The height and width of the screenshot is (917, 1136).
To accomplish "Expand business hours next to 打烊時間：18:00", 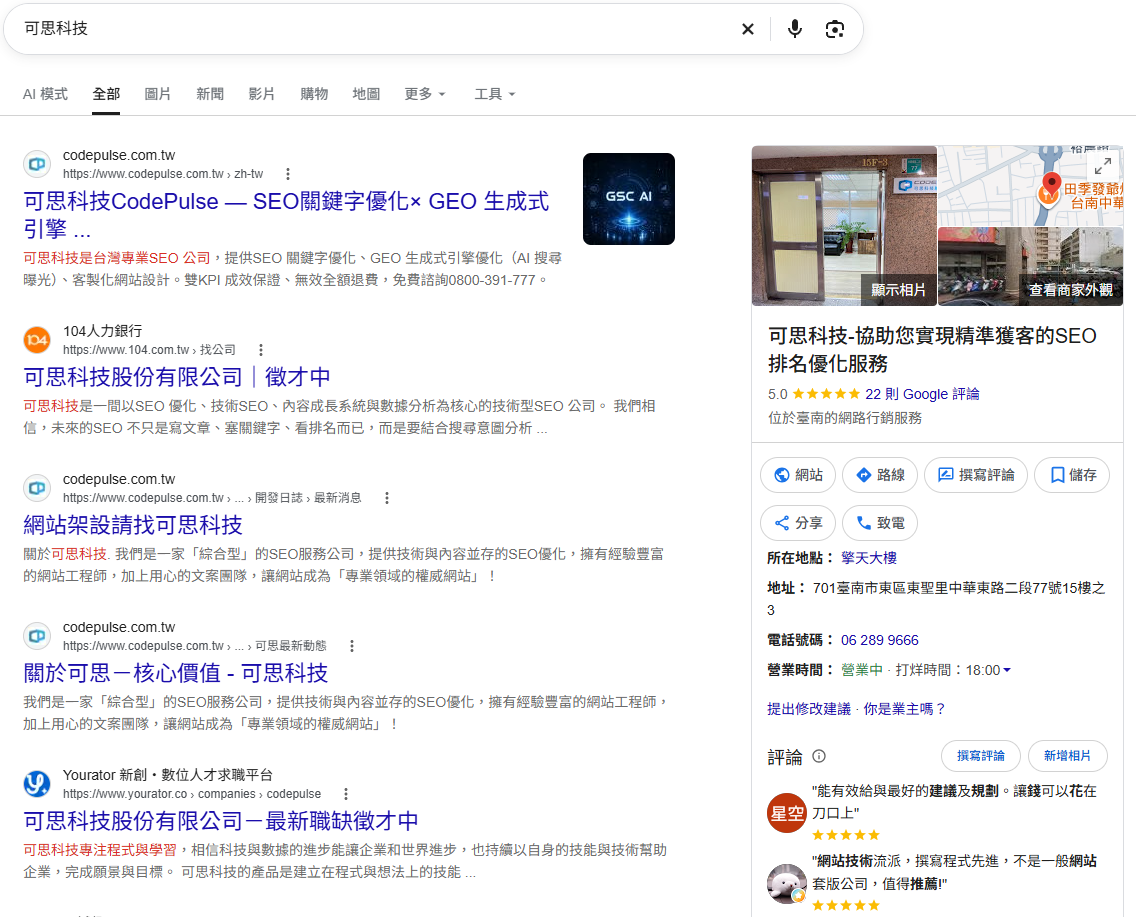I will [x=1006, y=670].
